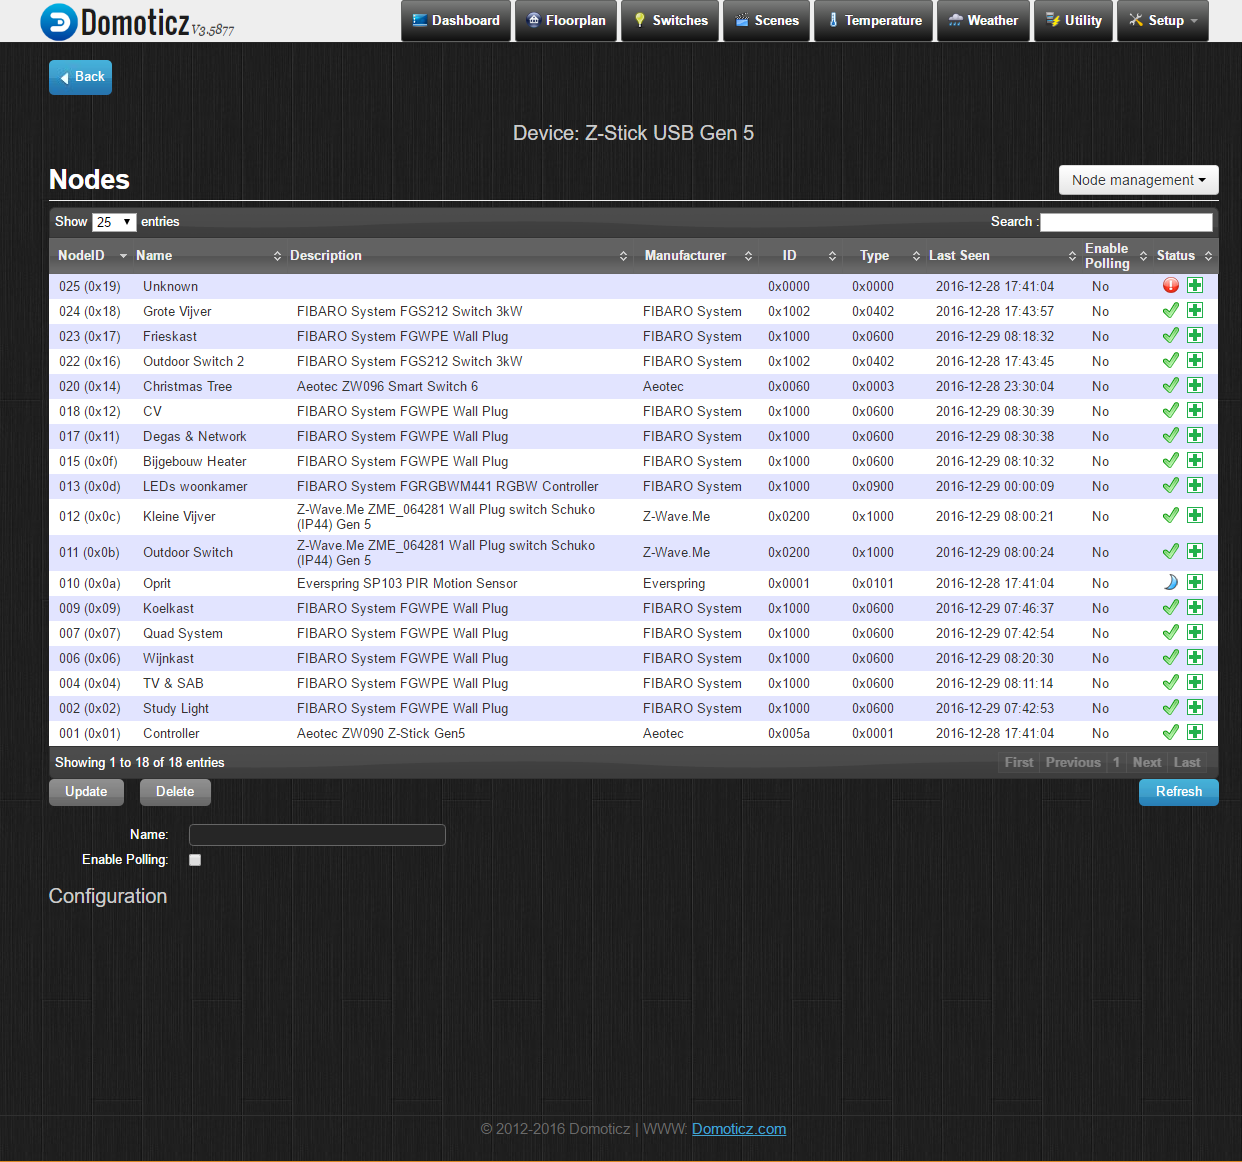Screen dimensions: 1242x1162
Task: Open the Weather tab
Action: click(x=983, y=21)
